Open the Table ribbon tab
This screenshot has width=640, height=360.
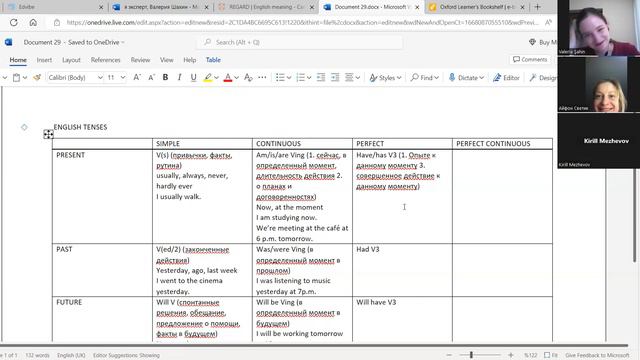[x=213, y=60]
